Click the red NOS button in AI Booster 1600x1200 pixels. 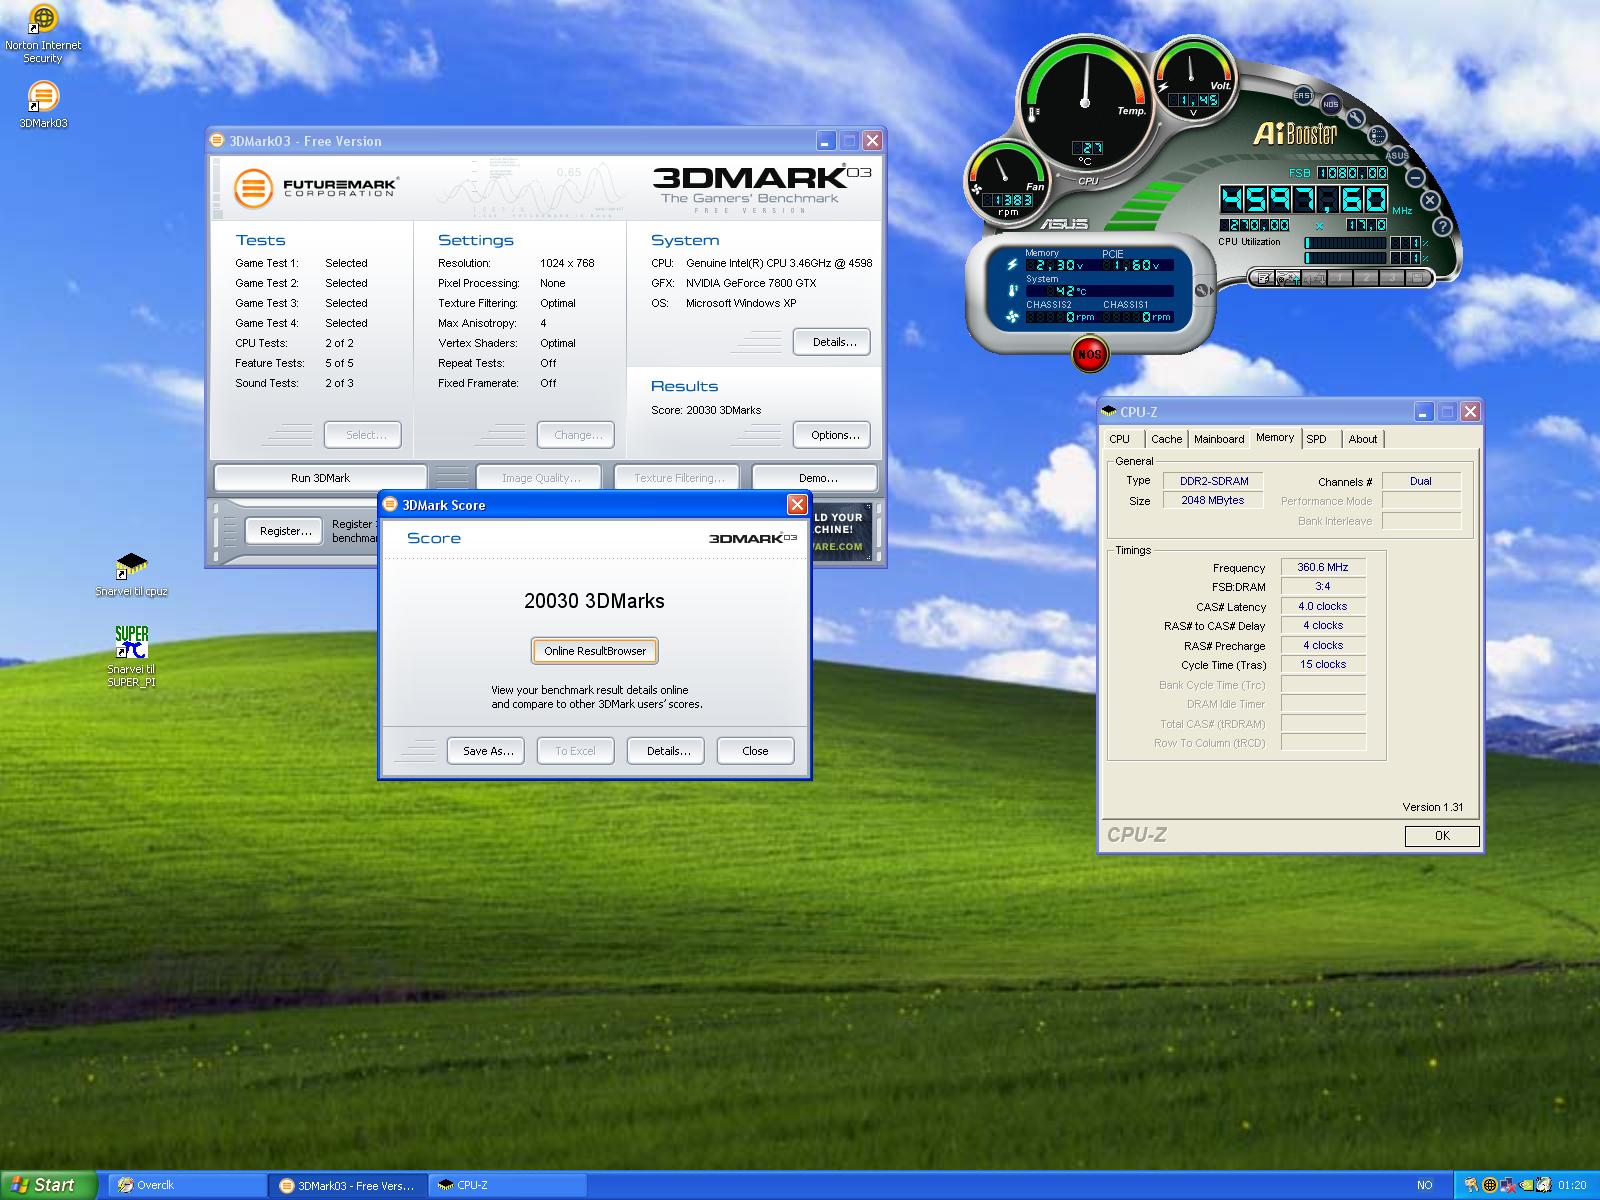tap(1089, 354)
